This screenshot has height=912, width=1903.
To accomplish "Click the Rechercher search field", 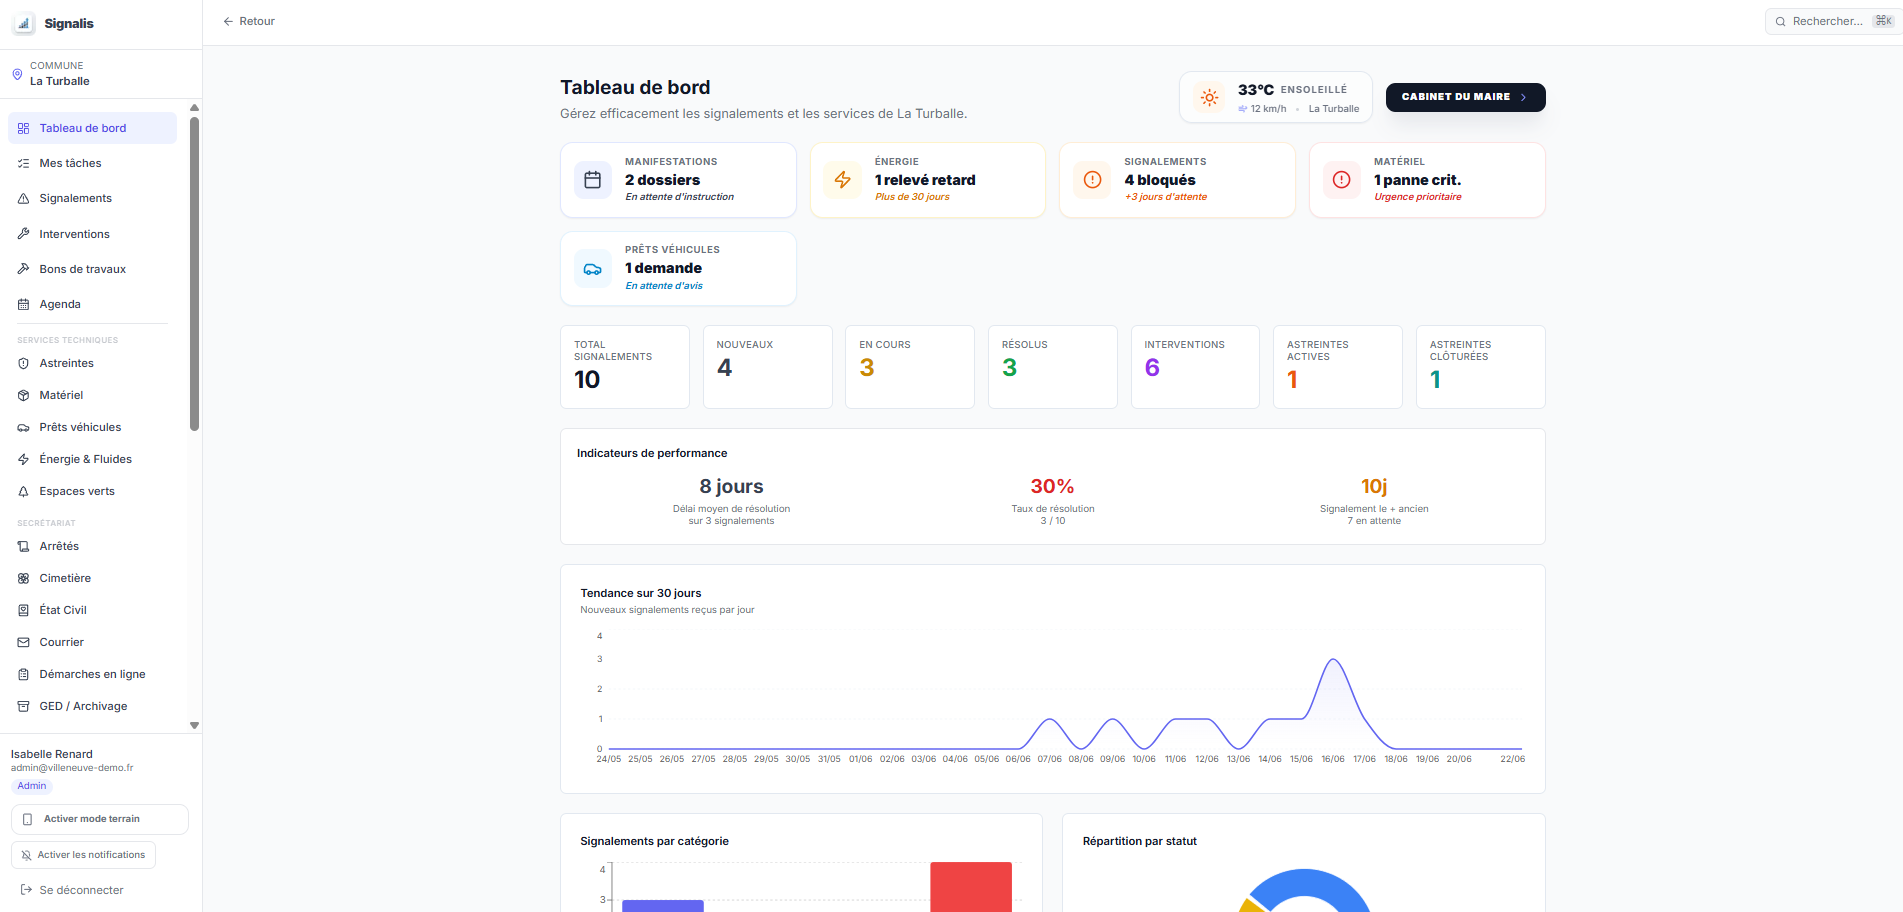I will tap(1833, 21).
